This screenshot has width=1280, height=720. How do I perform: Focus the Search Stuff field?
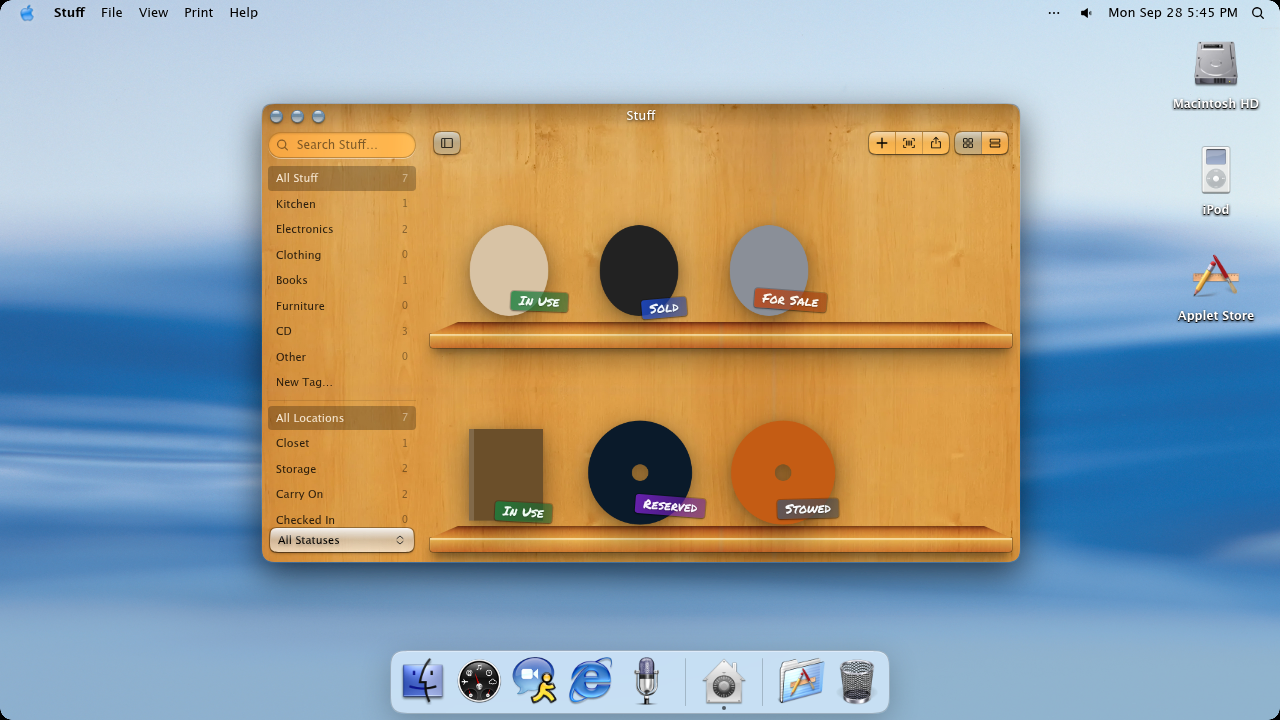coord(342,145)
